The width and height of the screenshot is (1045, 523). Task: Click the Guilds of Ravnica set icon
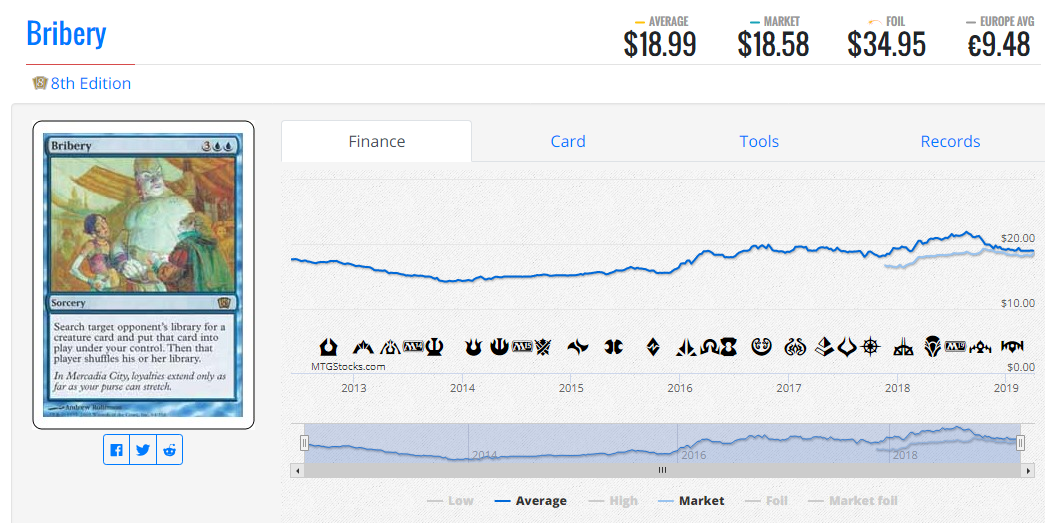pyautogui.click(x=980, y=347)
